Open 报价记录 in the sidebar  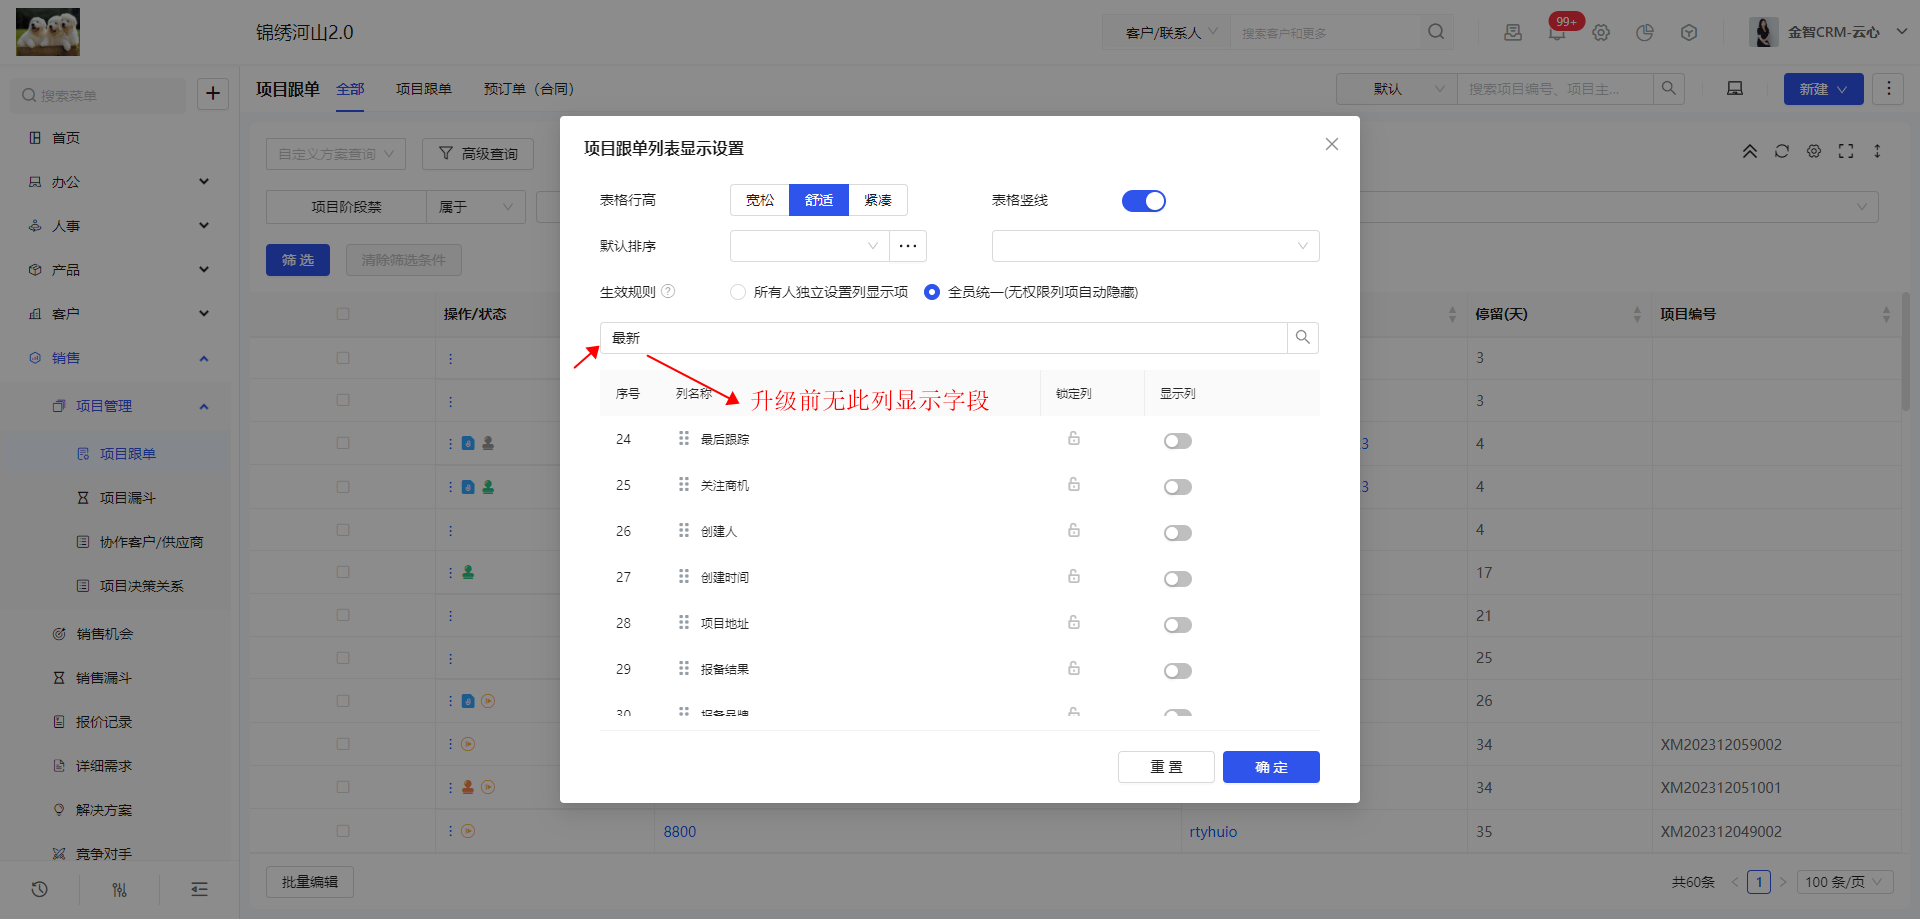pos(104,722)
